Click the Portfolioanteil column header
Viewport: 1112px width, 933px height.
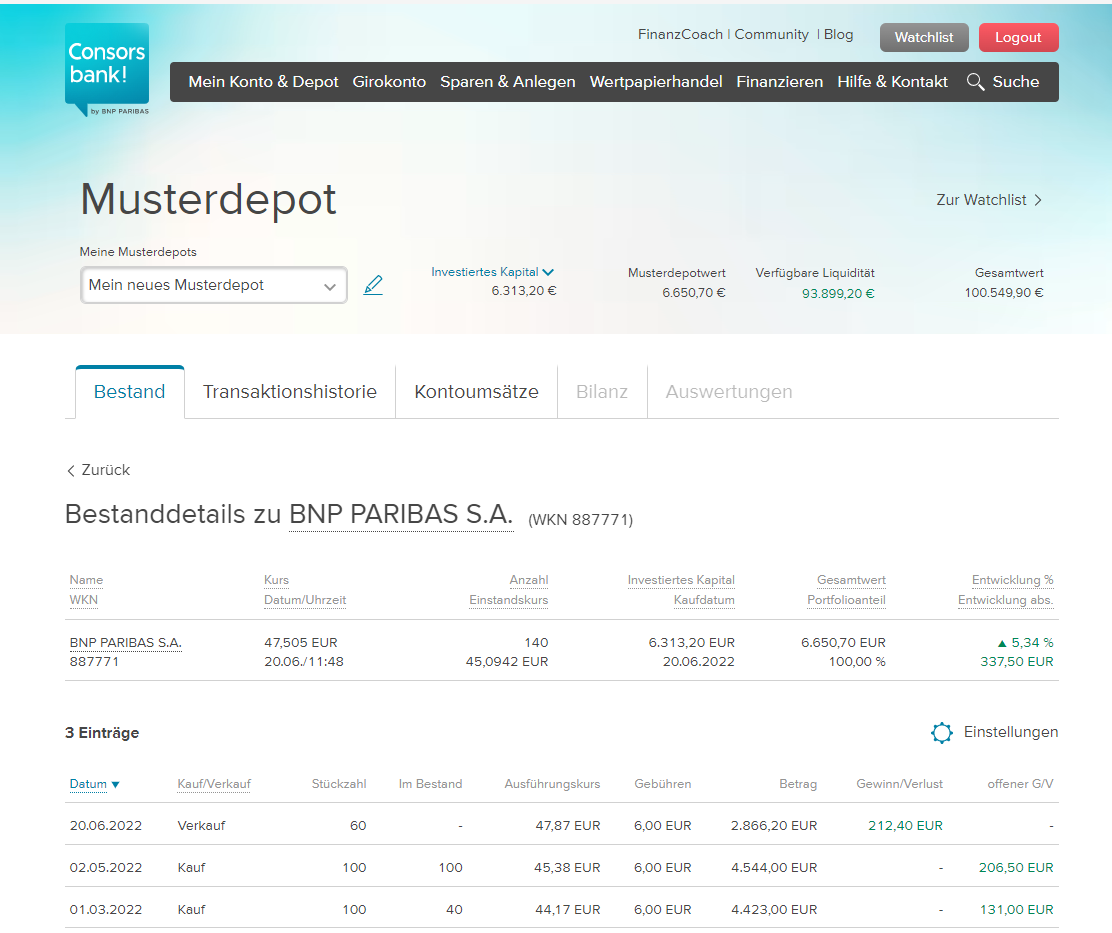[x=846, y=600]
